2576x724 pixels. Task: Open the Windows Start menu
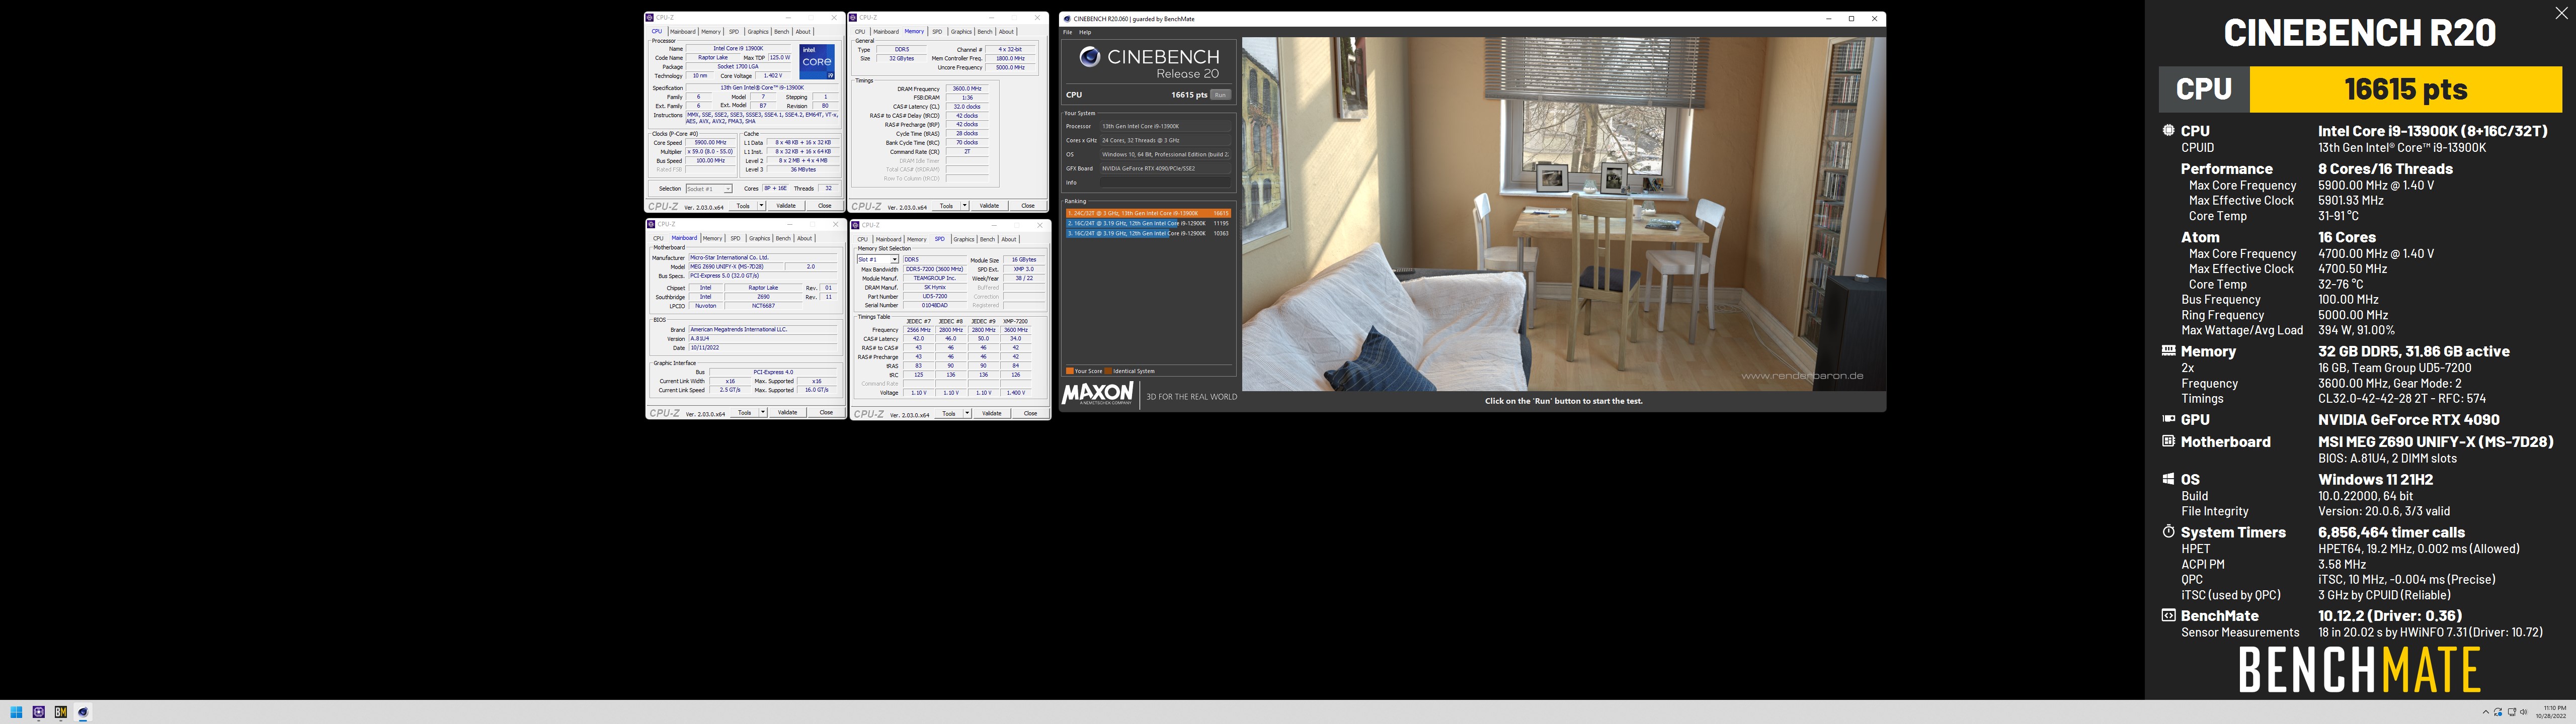click(x=16, y=713)
